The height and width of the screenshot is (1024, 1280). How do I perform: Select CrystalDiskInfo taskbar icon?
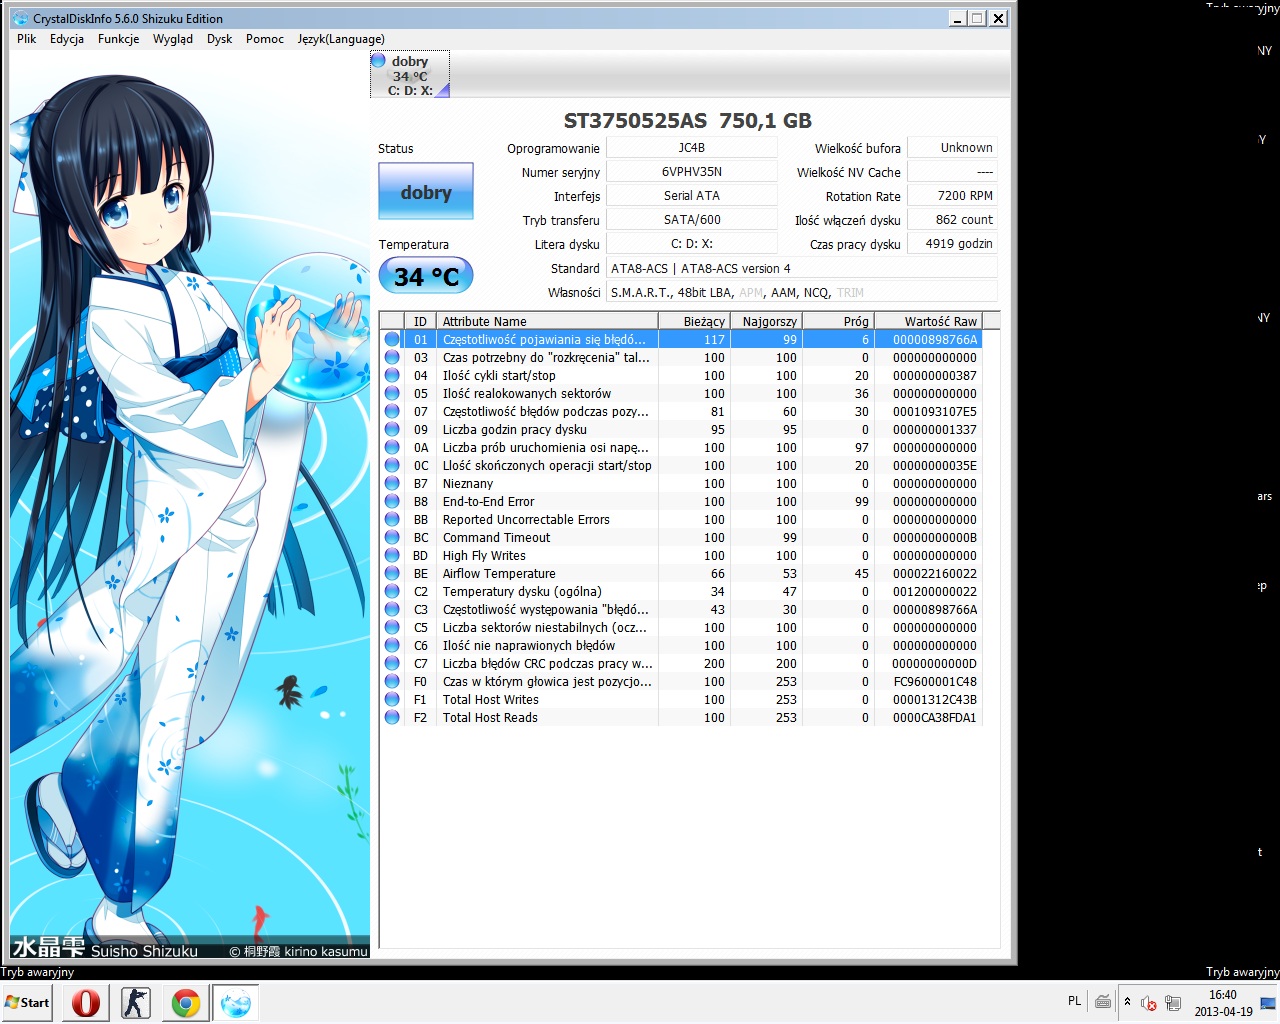pyautogui.click(x=235, y=1003)
